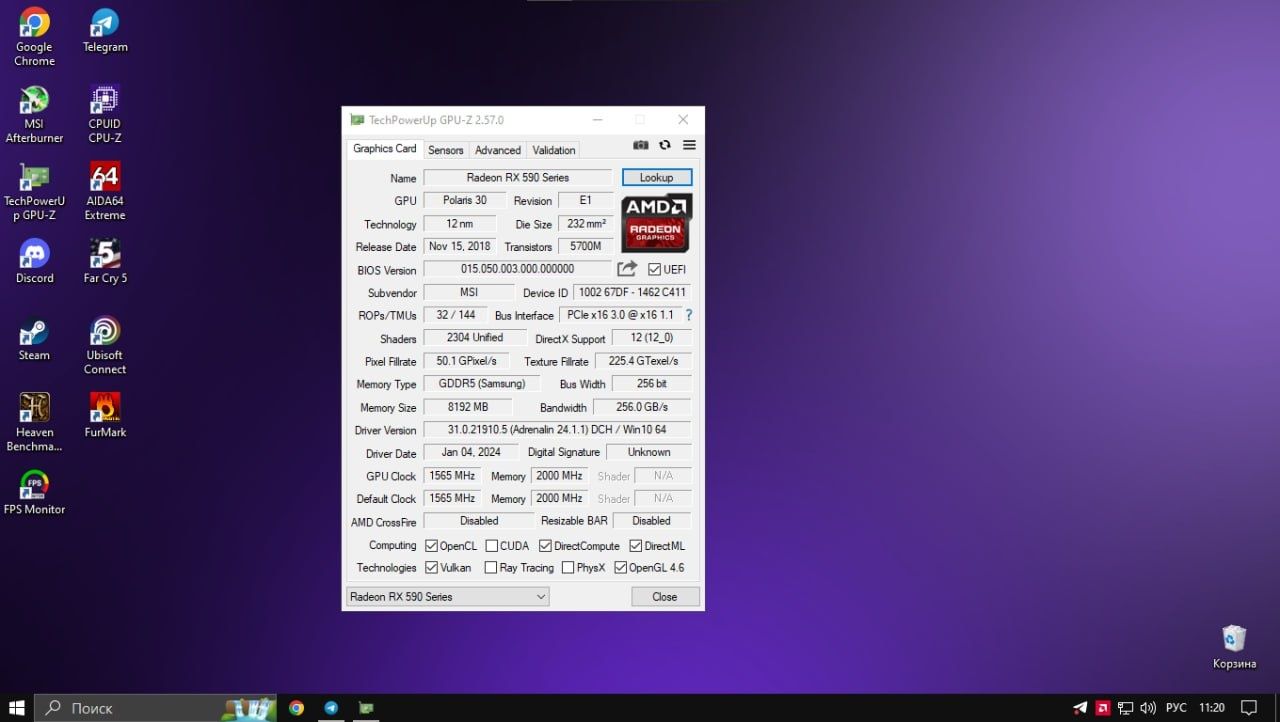Toggle the UEFI checkbox
This screenshot has width=1280, height=722.
[655, 269]
